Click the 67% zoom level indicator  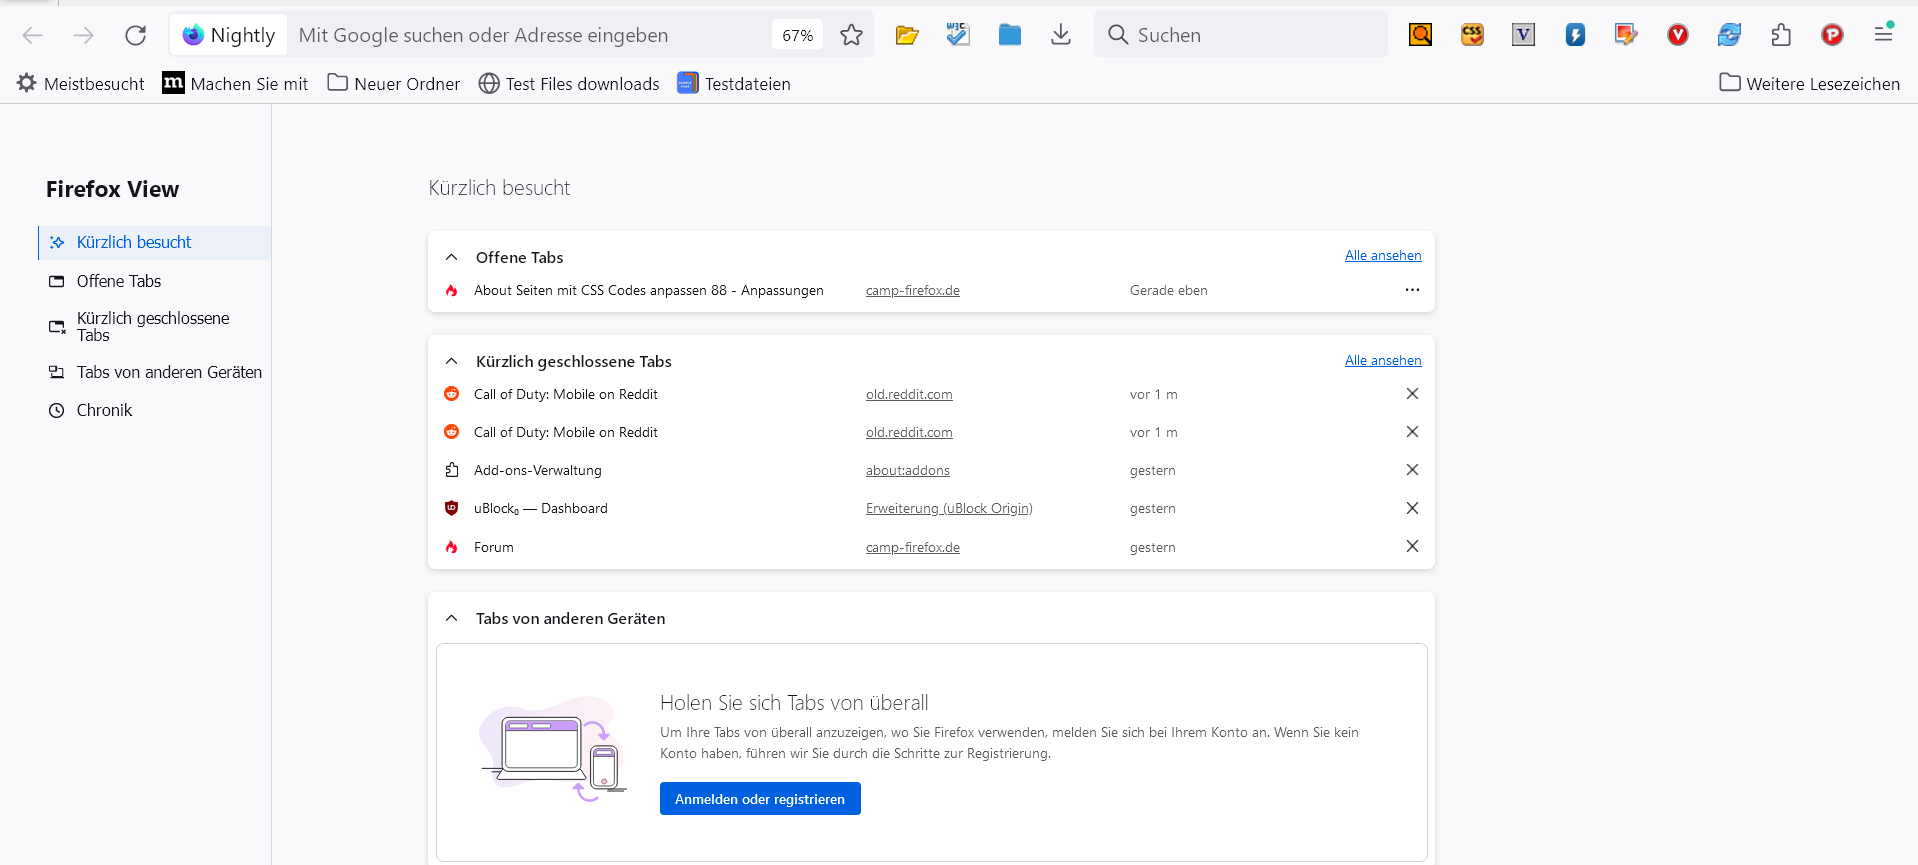797,35
